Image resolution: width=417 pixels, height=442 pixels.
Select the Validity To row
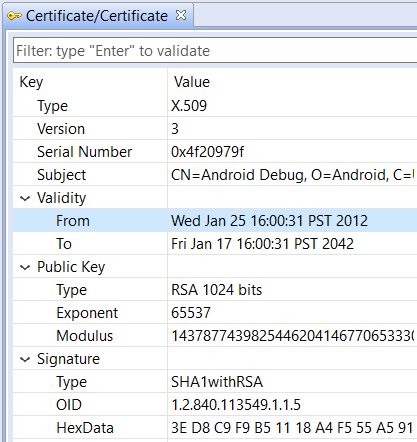[x=215, y=244]
